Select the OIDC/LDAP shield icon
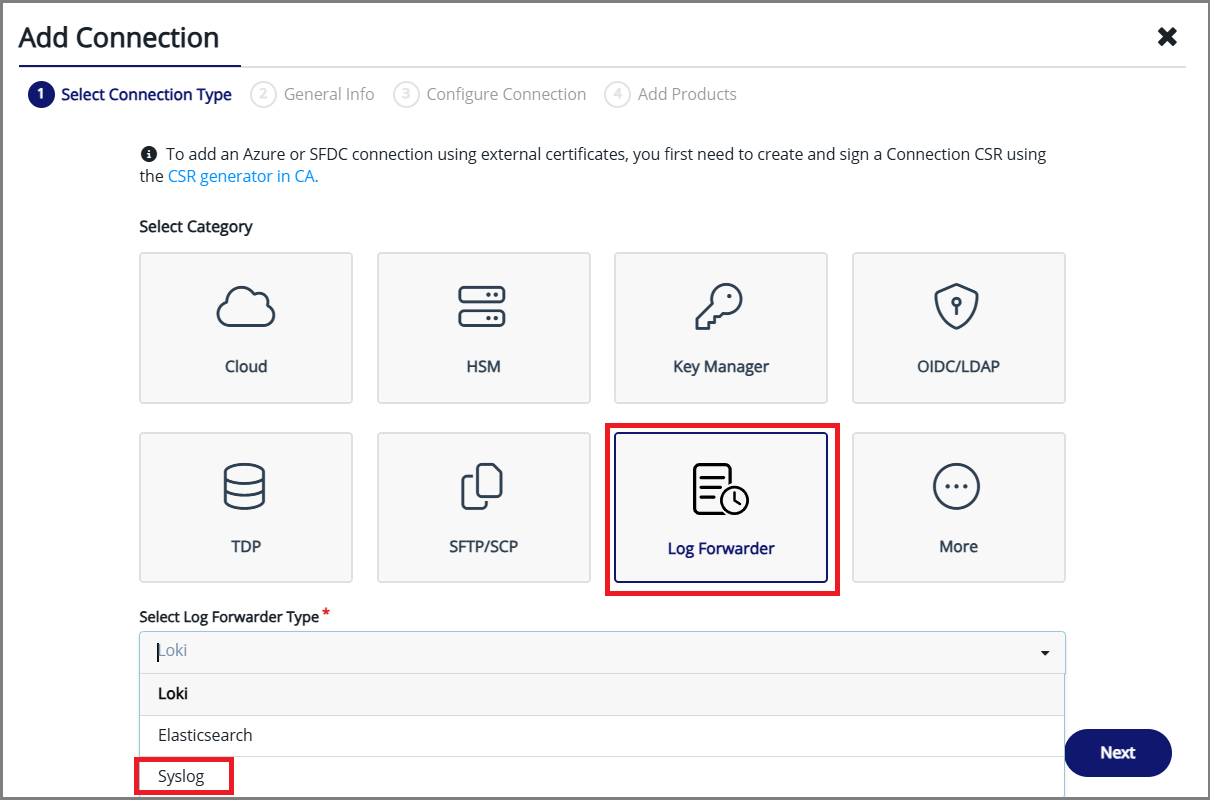 pos(957,308)
